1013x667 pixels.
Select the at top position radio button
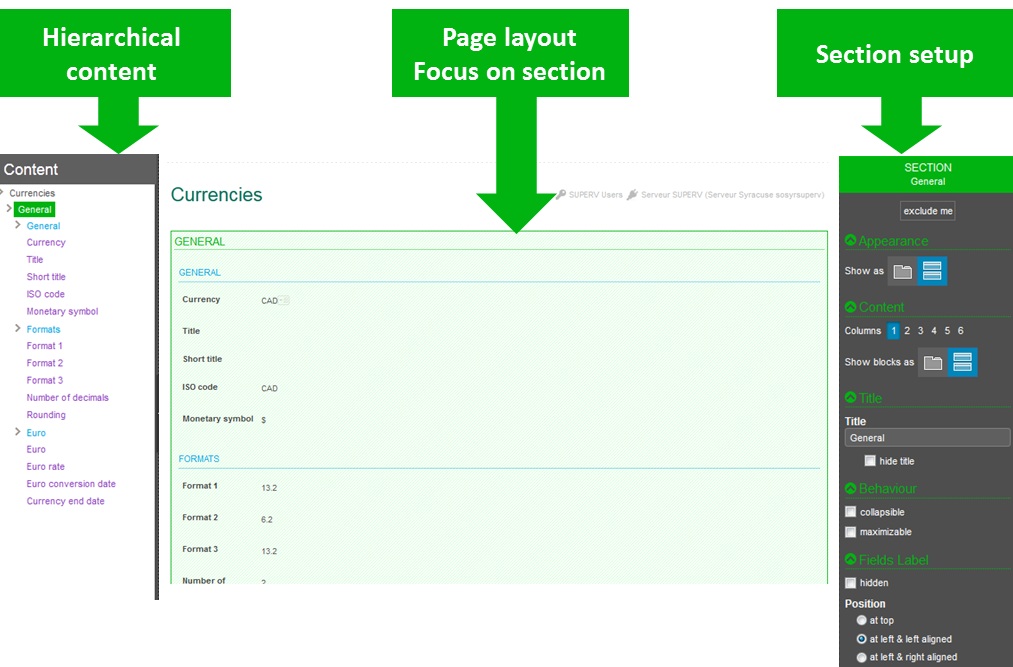point(861,620)
